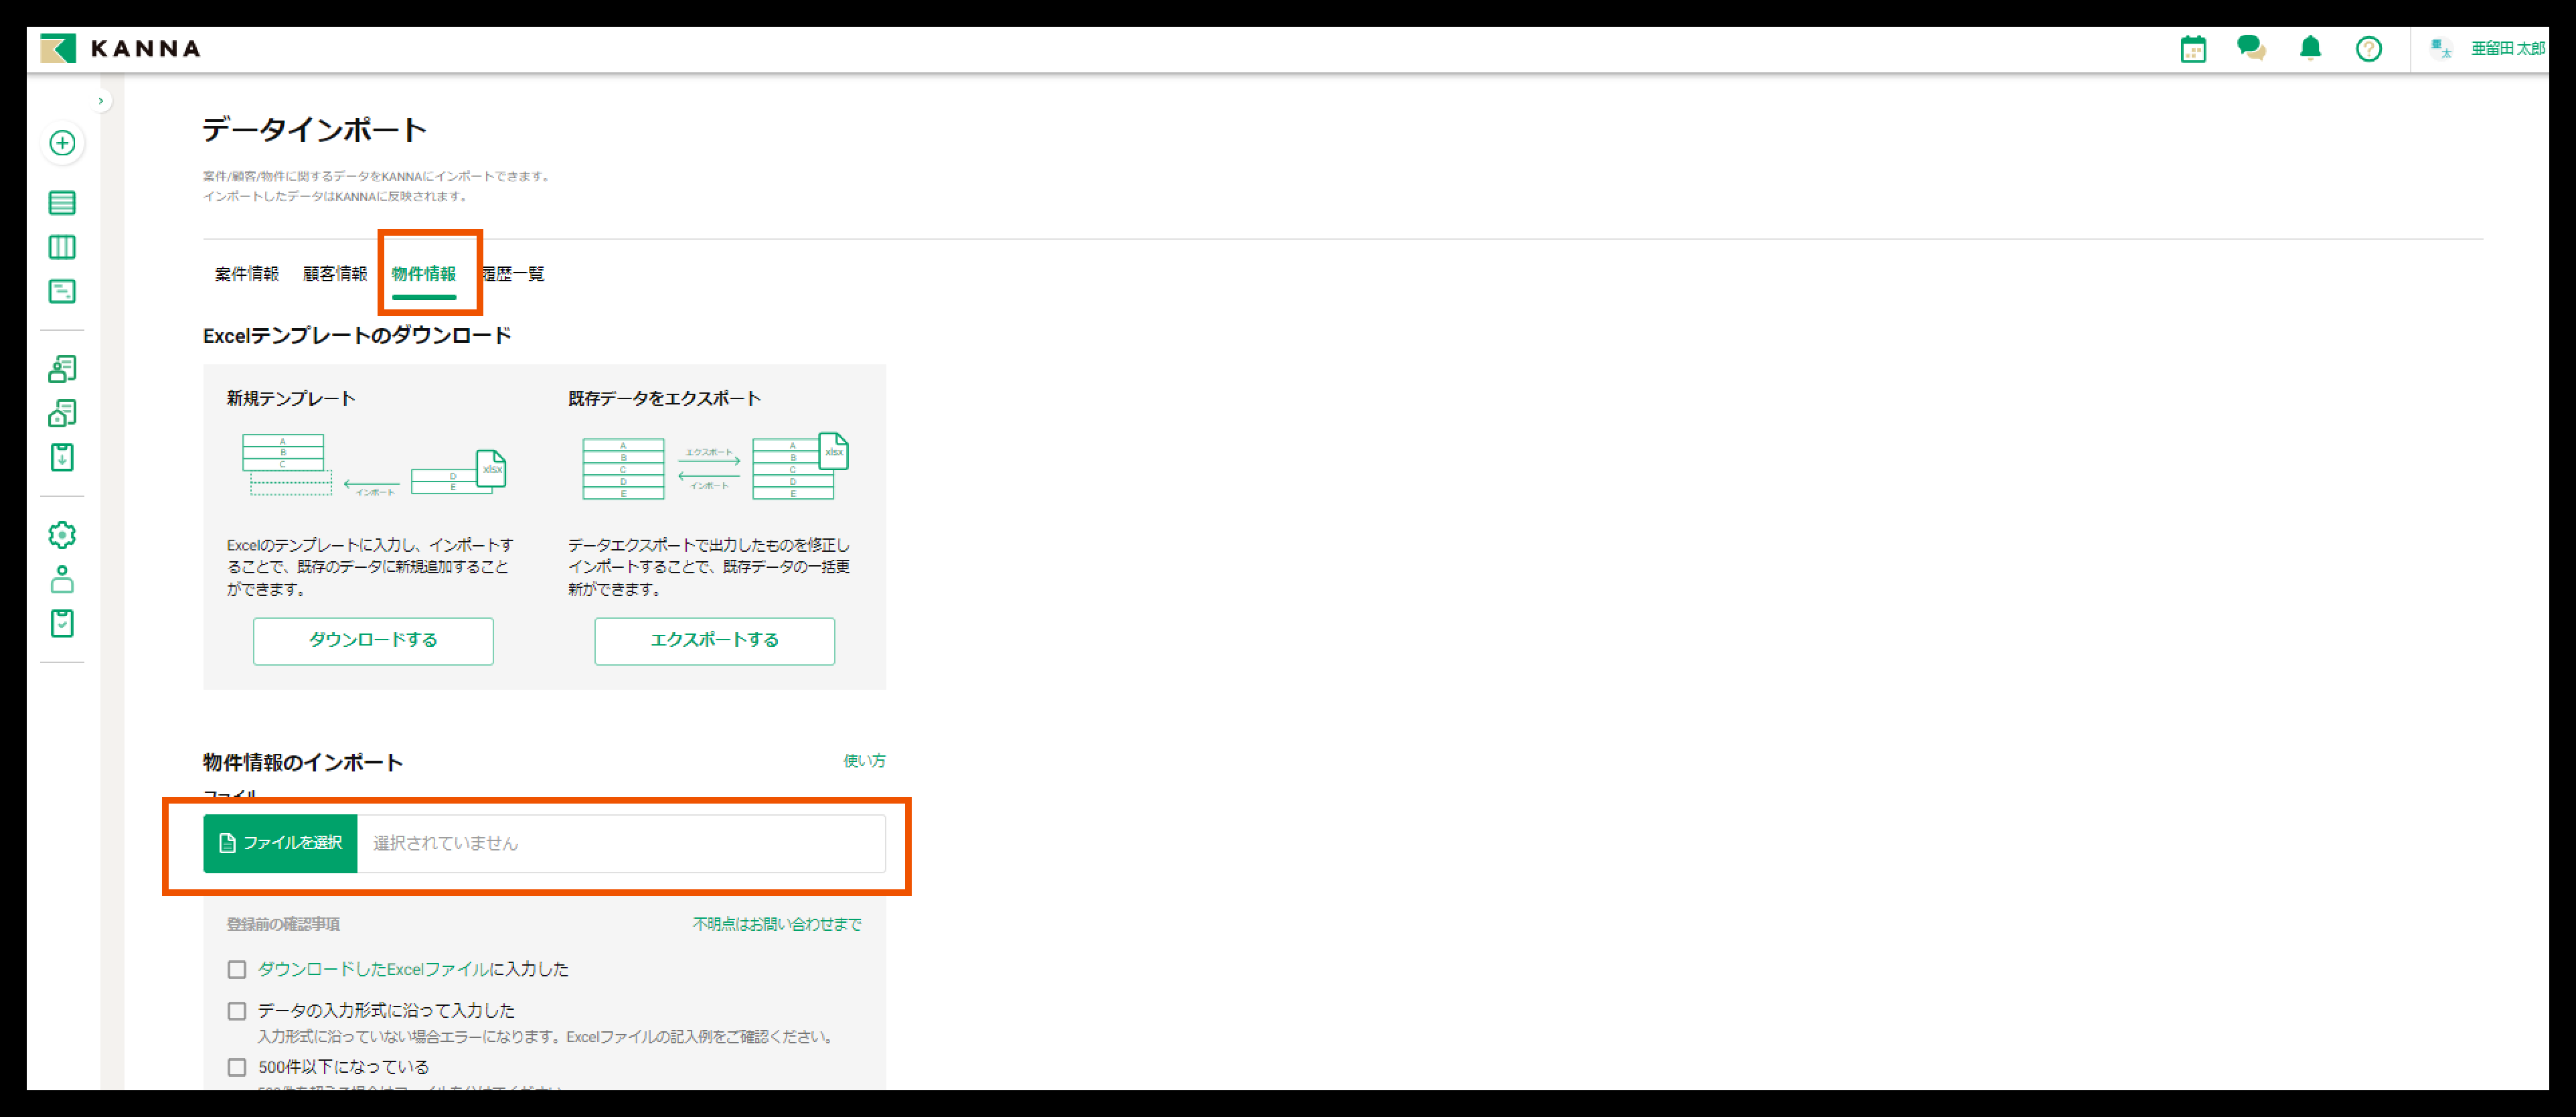Click the plus create icon in sidebar

tap(62, 143)
